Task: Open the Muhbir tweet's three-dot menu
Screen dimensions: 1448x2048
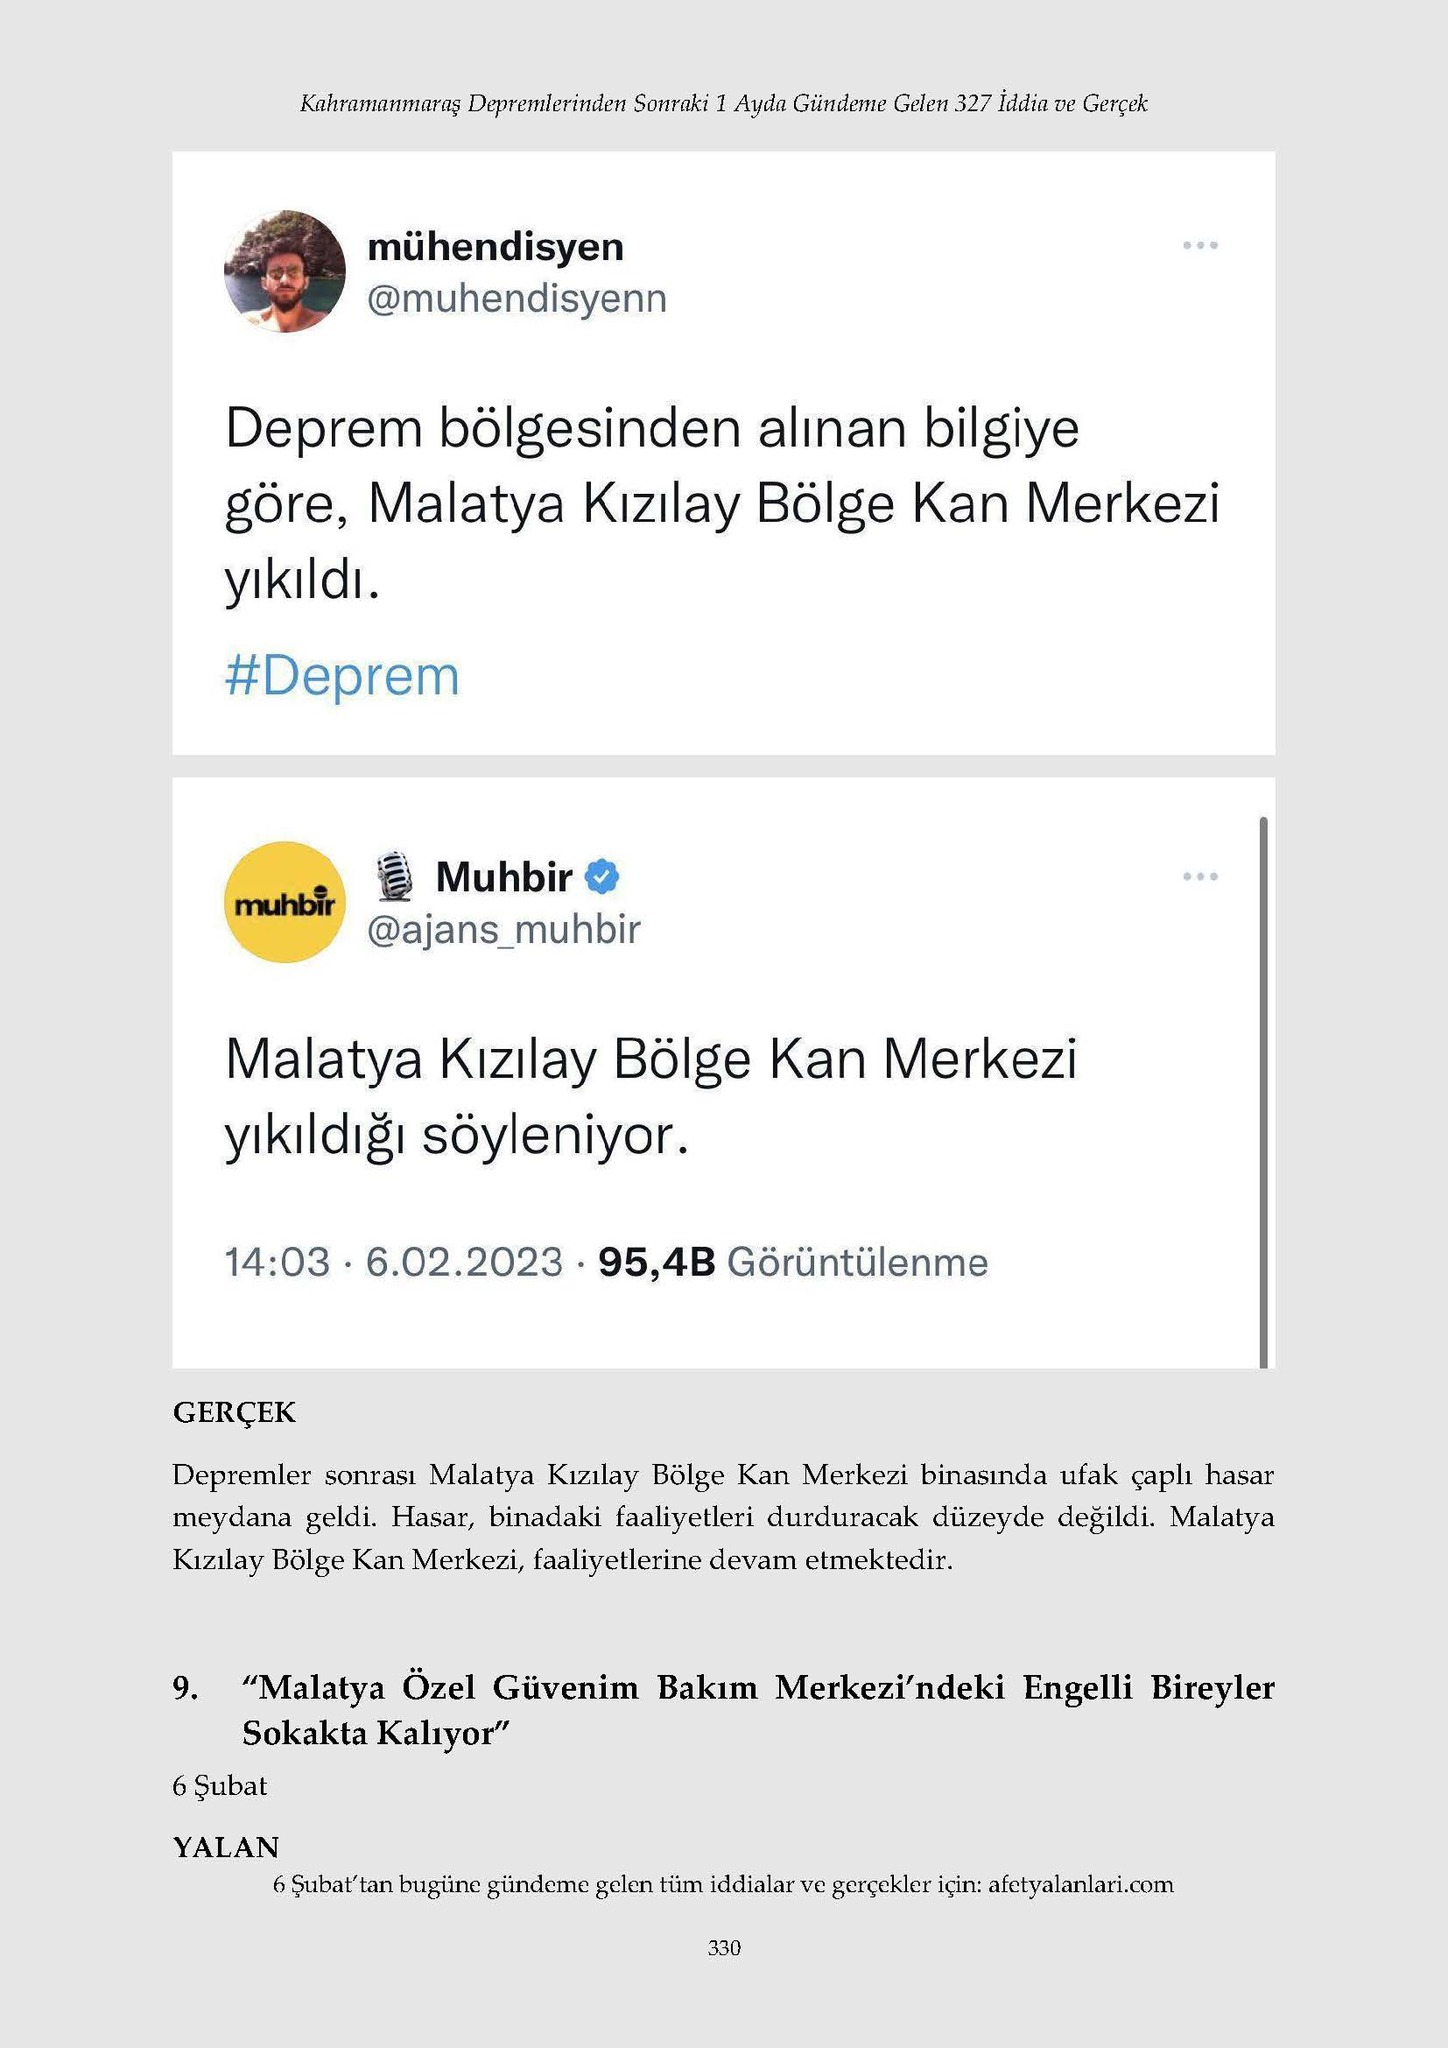Action: point(1200,876)
